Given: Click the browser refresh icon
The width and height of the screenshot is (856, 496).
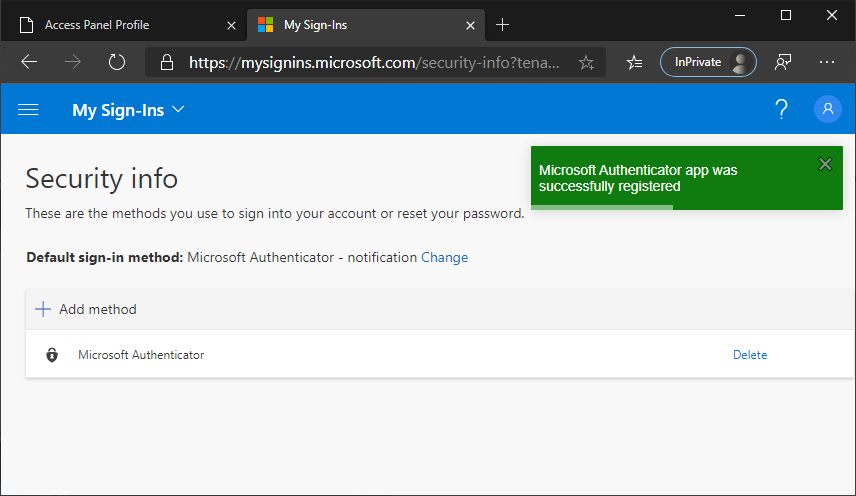Looking at the screenshot, I should 117,62.
